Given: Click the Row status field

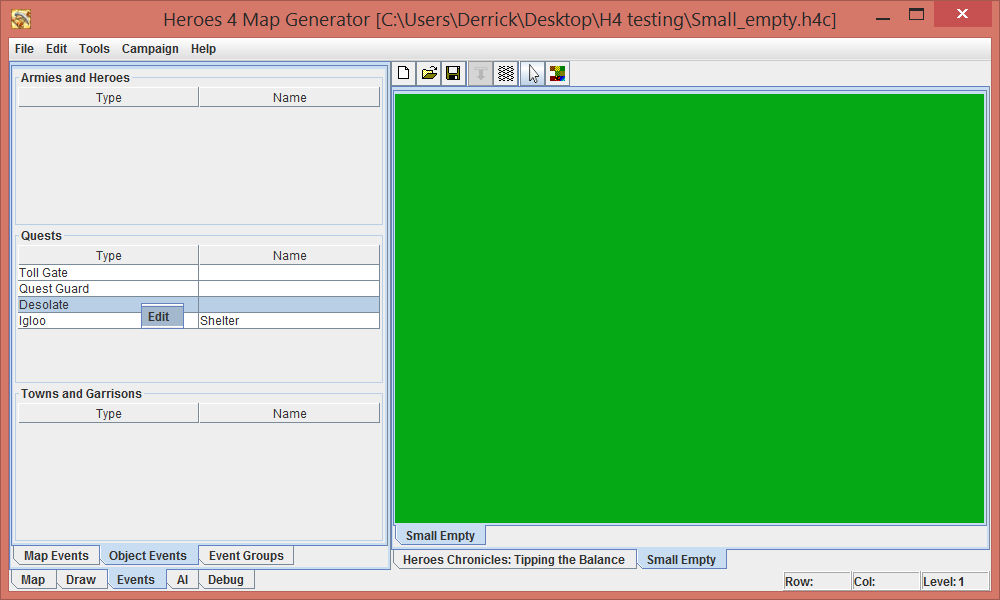Looking at the screenshot, I should (x=817, y=582).
